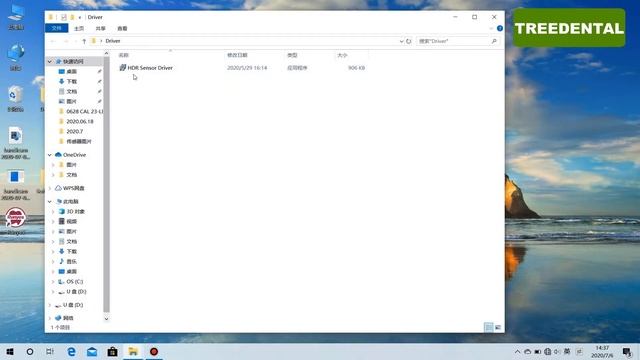The height and width of the screenshot is (360, 640).
Task: Select 网络 (Network) in the navigation pane
Action: tap(68, 318)
